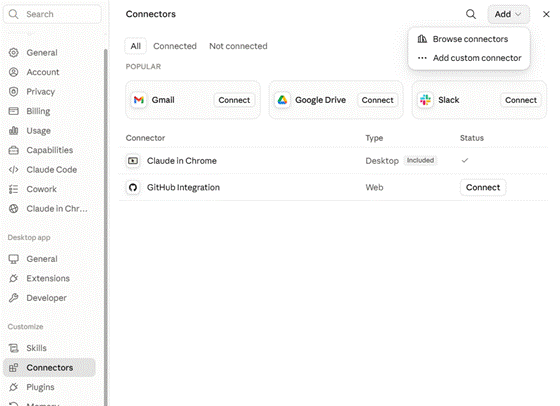Select Connectors in the sidebar
Image resolution: width=560 pixels, height=406 pixels.
click(x=49, y=367)
